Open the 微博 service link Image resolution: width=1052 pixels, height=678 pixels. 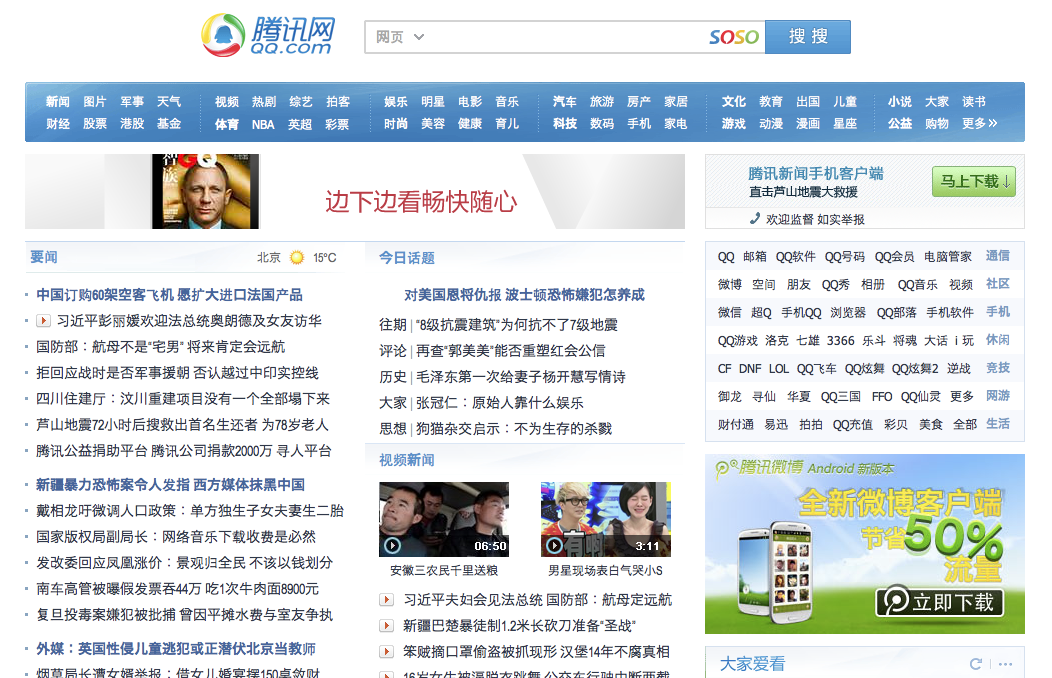[x=729, y=284]
